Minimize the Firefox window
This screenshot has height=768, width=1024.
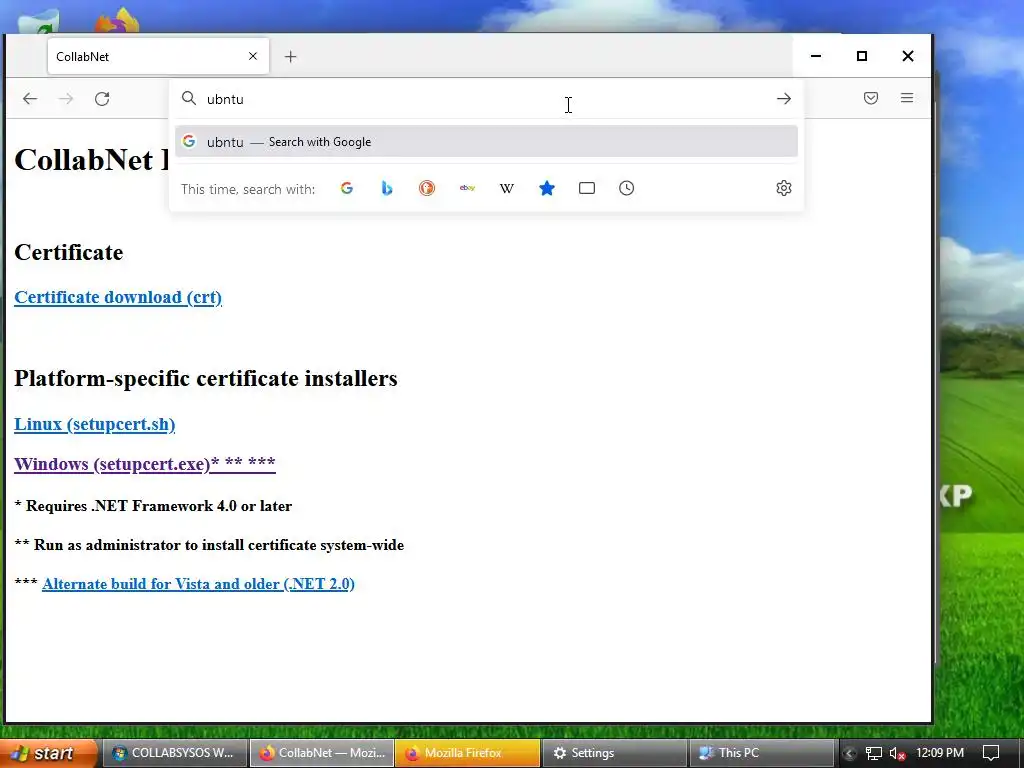[x=816, y=56]
